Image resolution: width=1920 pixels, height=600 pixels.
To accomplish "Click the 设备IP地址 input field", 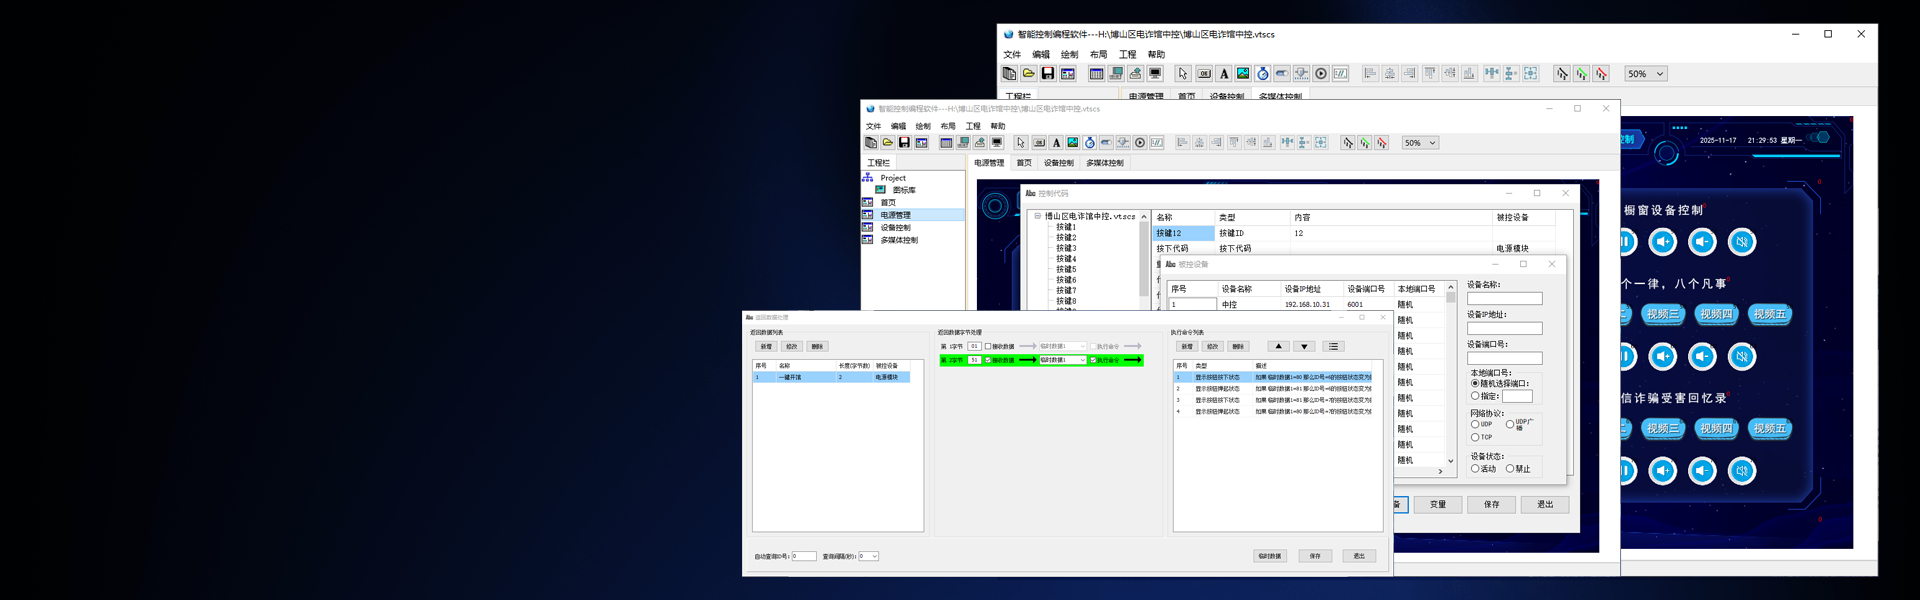I will pos(1504,329).
